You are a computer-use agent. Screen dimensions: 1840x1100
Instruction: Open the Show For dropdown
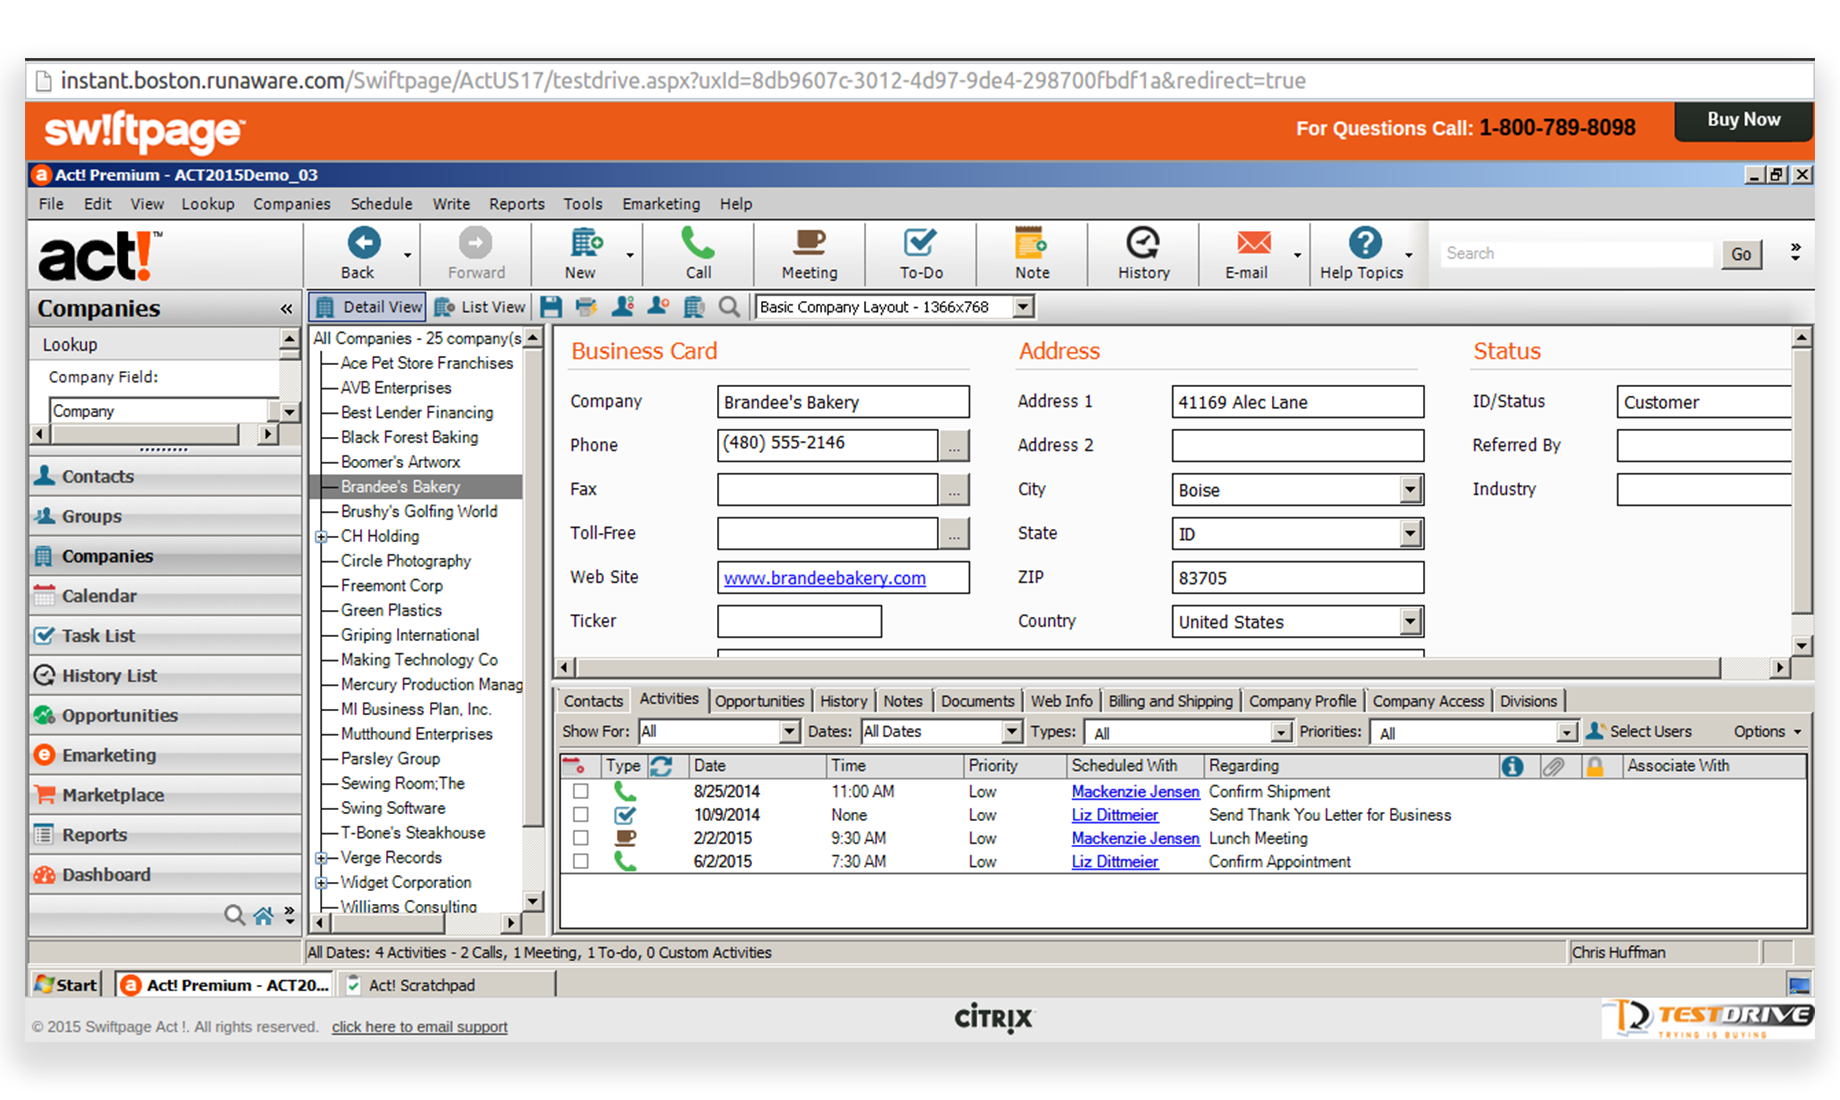[x=789, y=732]
